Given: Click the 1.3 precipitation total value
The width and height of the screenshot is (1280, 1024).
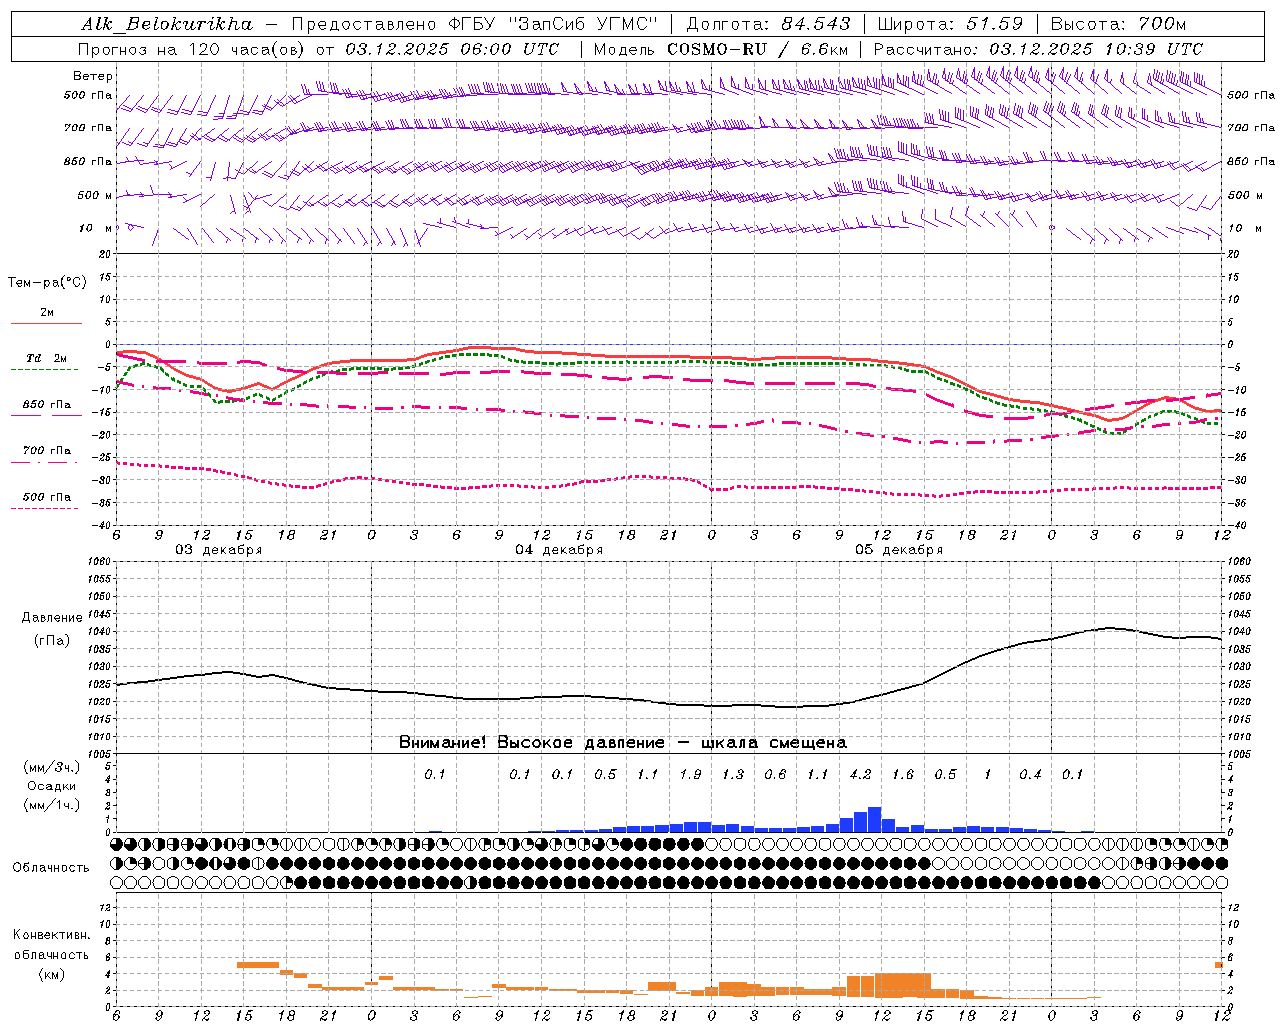Looking at the screenshot, I should pyautogui.click(x=733, y=774).
